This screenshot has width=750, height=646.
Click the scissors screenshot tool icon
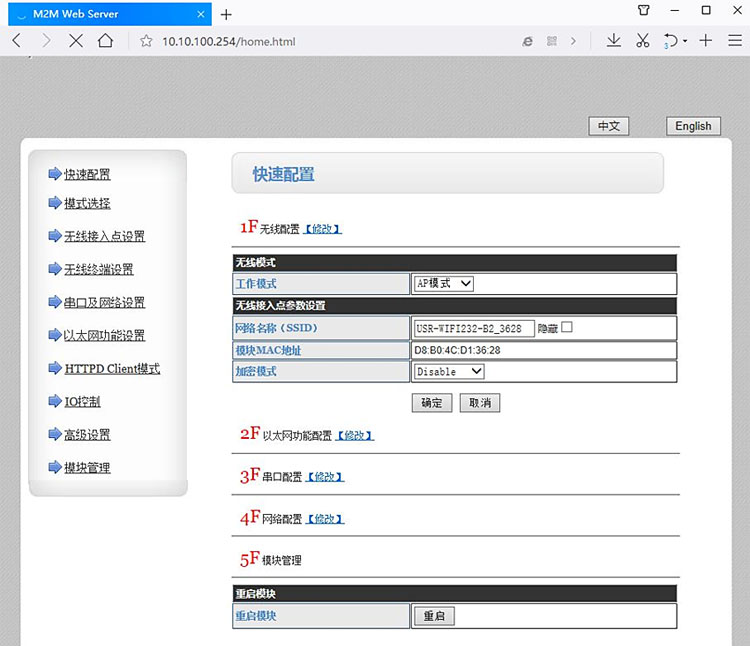click(643, 41)
